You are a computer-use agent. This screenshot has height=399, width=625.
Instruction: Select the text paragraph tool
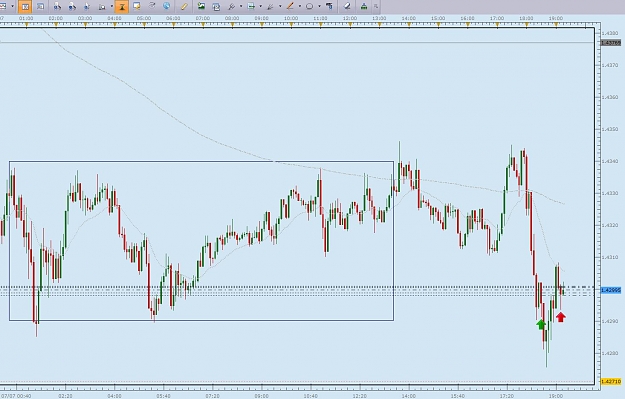coord(329,6)
